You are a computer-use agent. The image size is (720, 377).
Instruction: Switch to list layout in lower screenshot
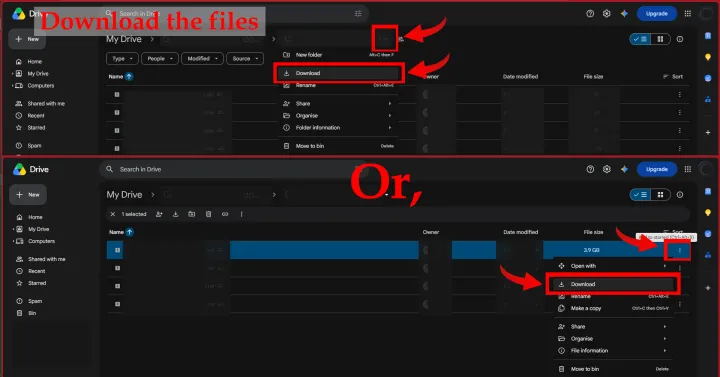tap(640, 195)
